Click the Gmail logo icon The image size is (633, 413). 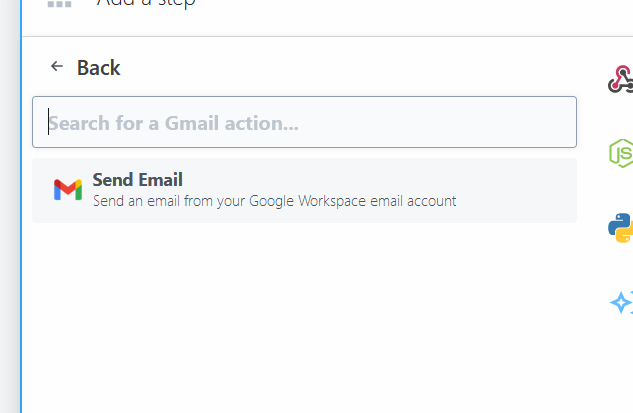pyautogui.click(x=68, y=190)
